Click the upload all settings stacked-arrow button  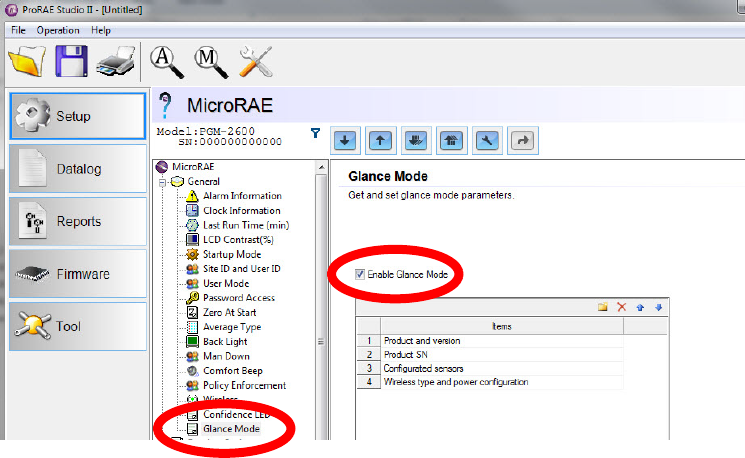pyautogui.click(x=451, y=141)
